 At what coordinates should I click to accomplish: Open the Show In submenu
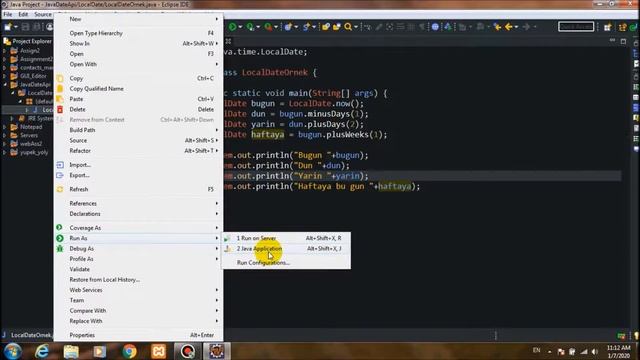(x=138, y=43)
